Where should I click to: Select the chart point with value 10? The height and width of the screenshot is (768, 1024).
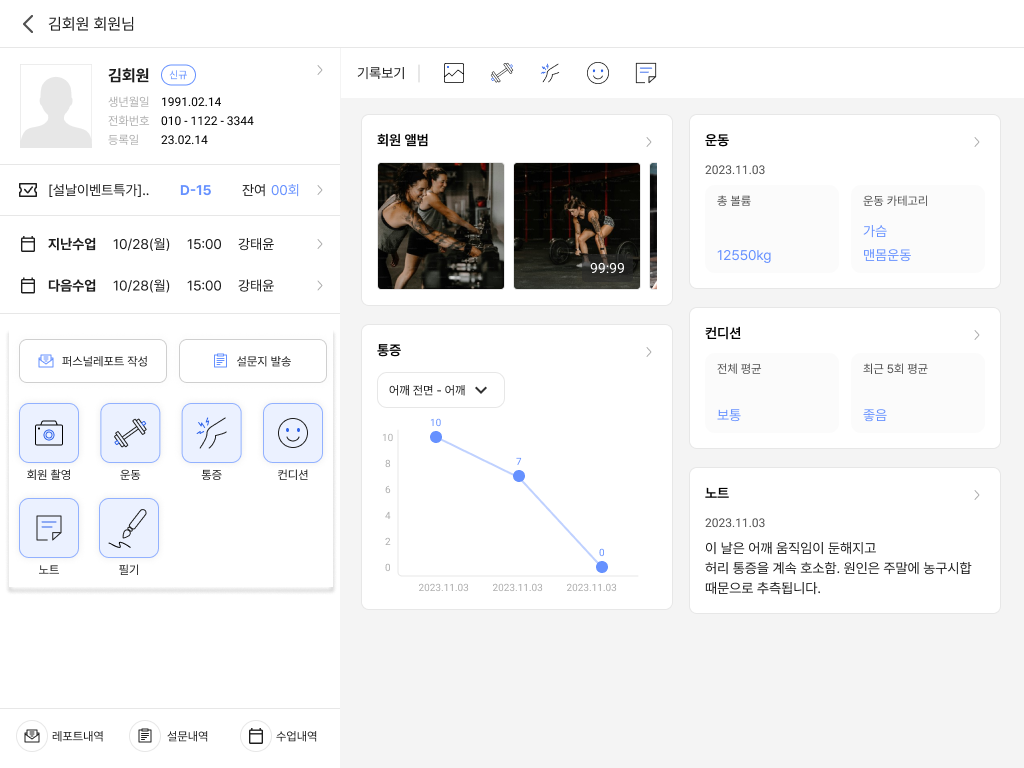pyautogui.click(x=436, y=437)
